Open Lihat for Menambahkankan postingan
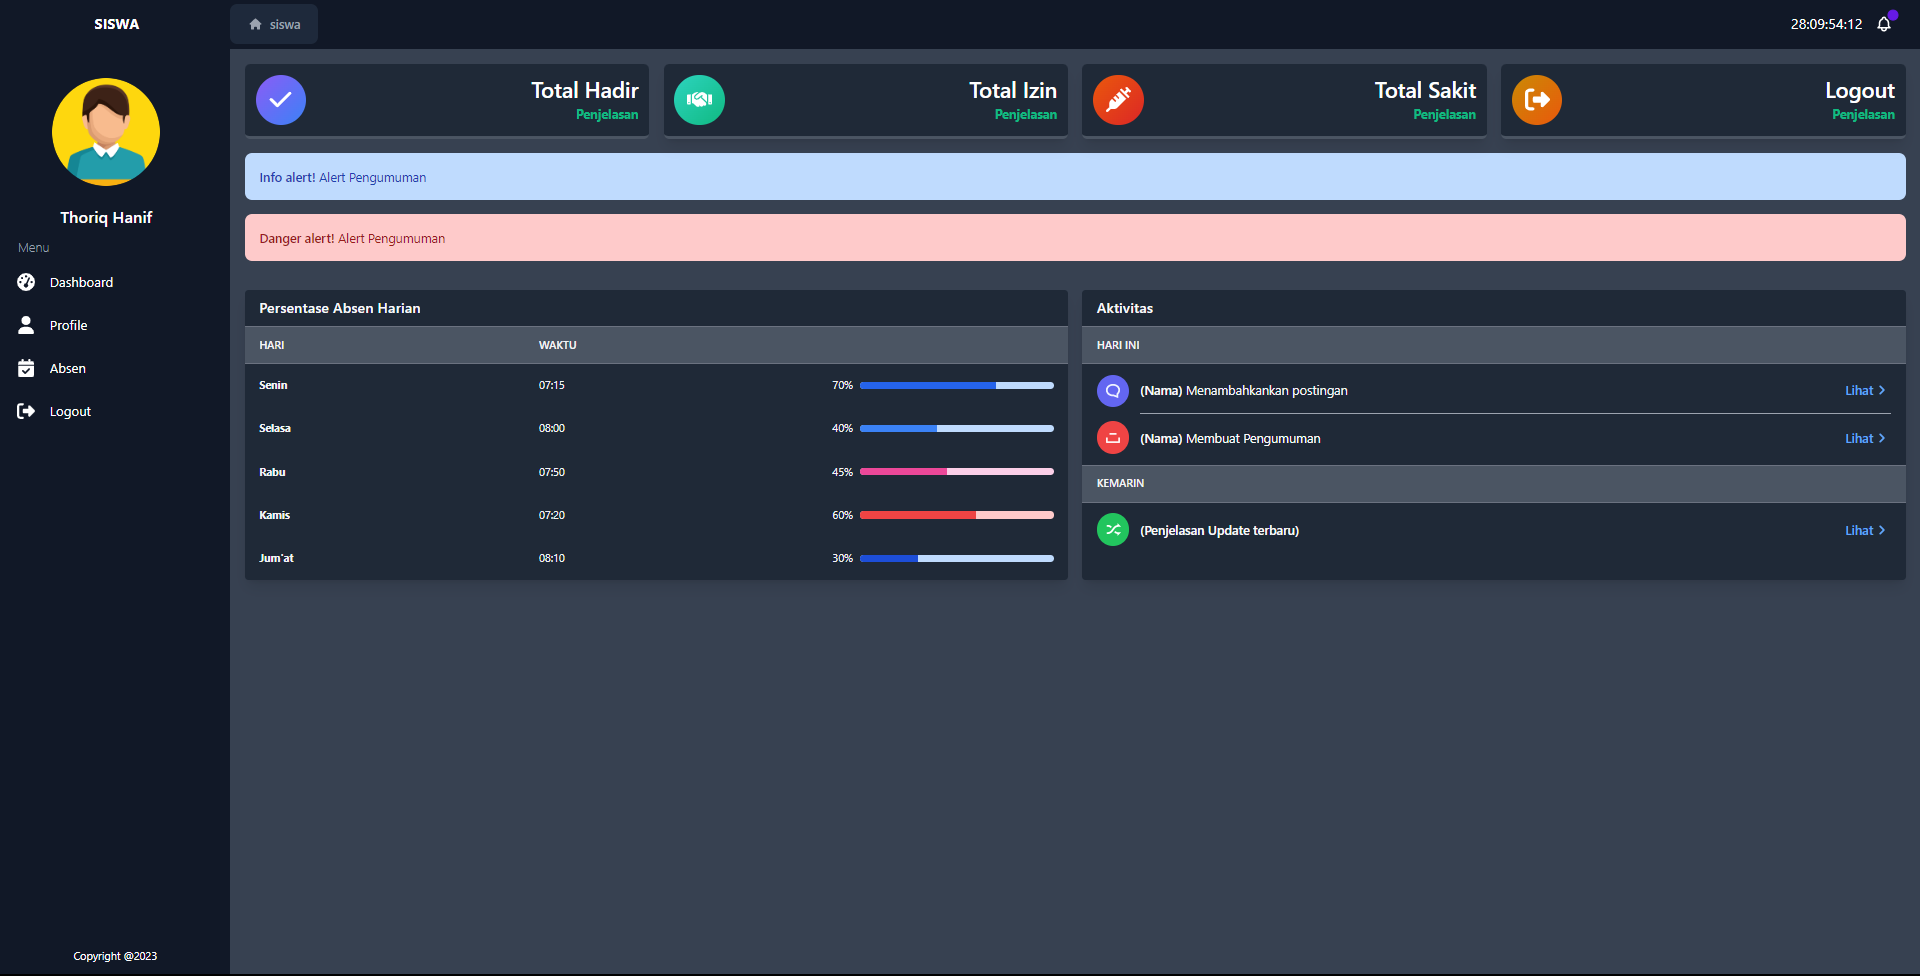 [1864, 391]
